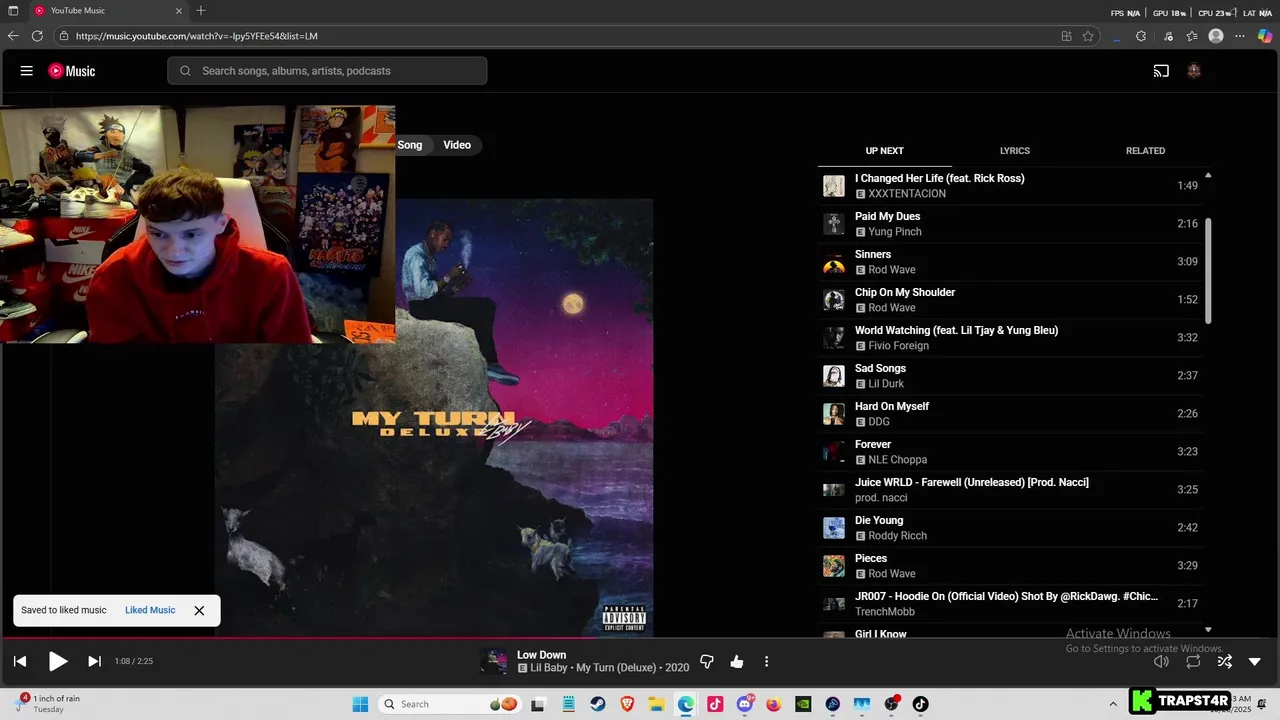
Task: Select Juice WRLD - Farewell in queue
Action: click(1010, 490)
